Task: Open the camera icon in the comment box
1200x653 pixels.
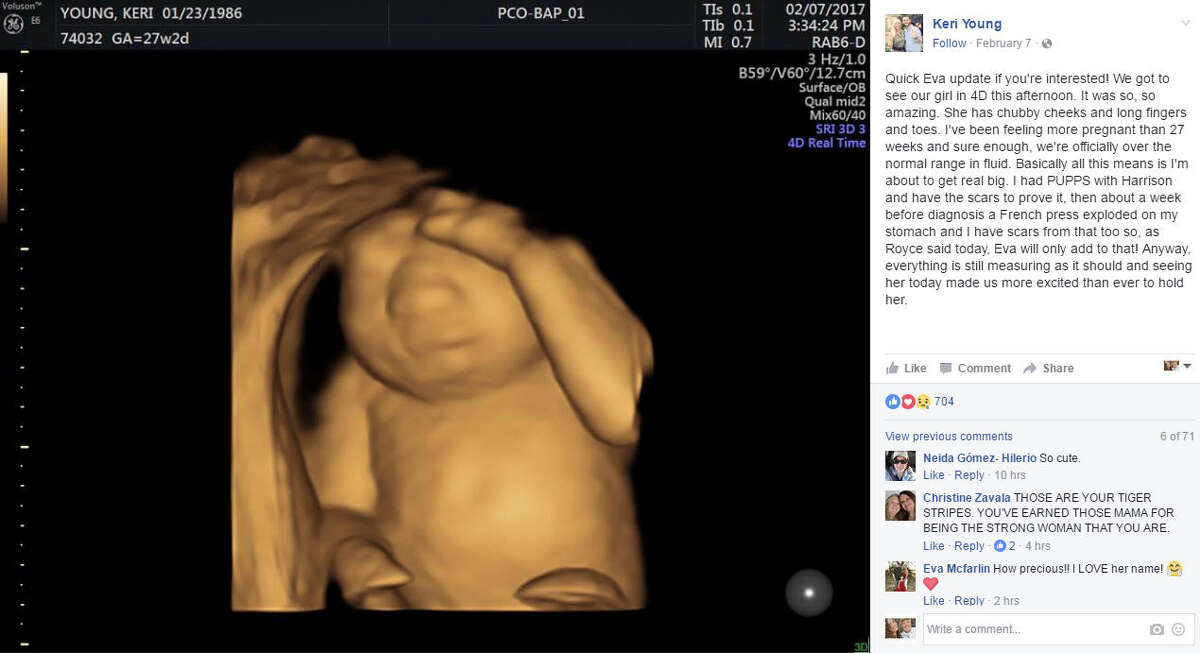Action: click(x=1157, y=628)
